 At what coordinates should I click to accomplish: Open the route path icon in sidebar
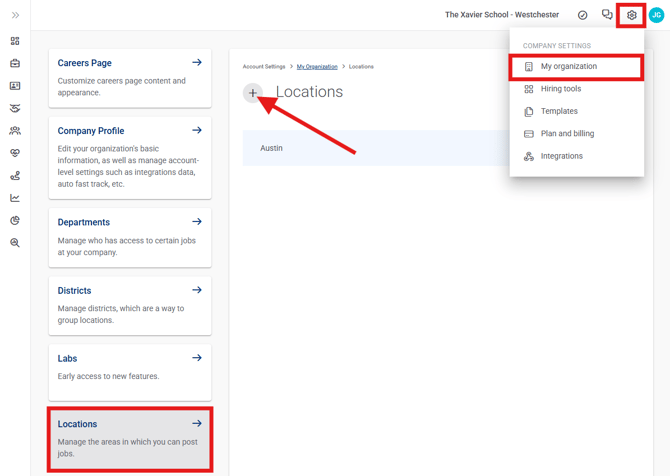[15, 176]
